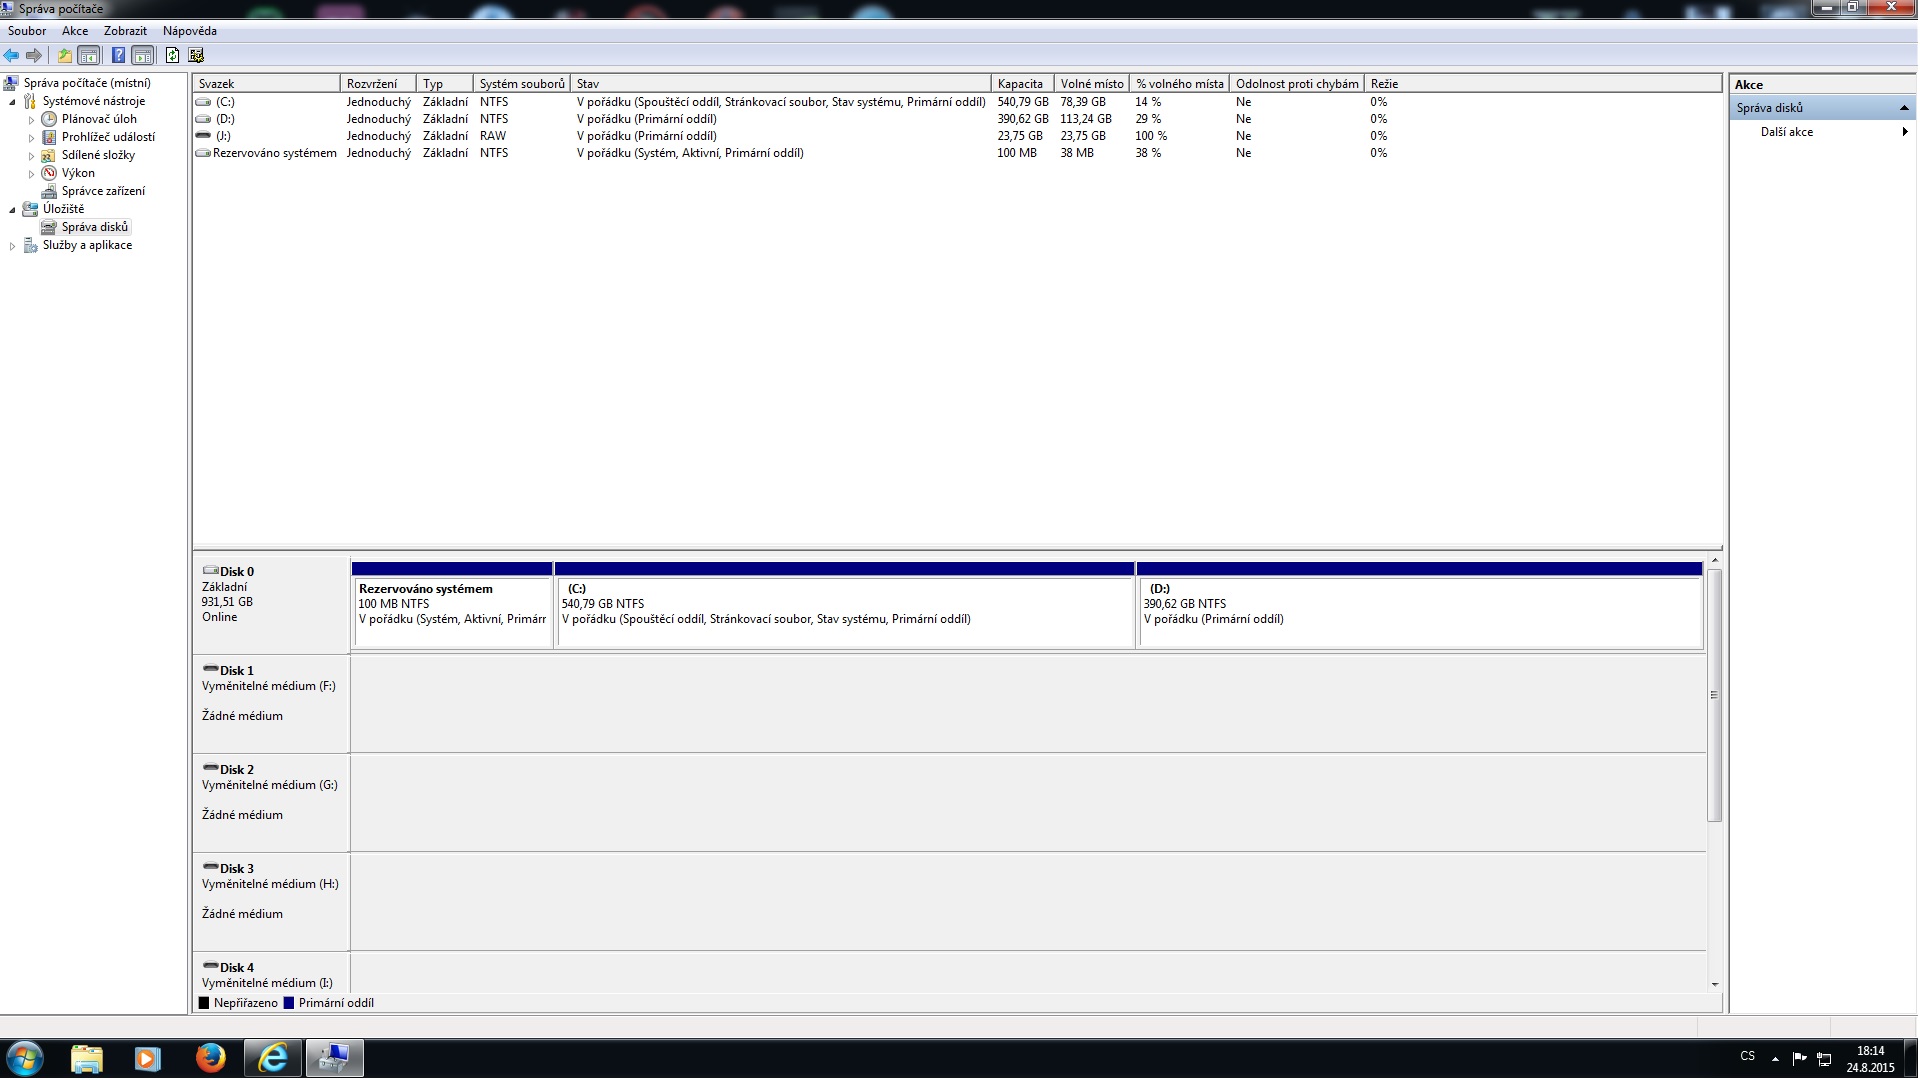This screenshot has width=1920, height=1080.
Task: Open Internet Explorer from the taskbar
Action: [x=272, y=1058]
